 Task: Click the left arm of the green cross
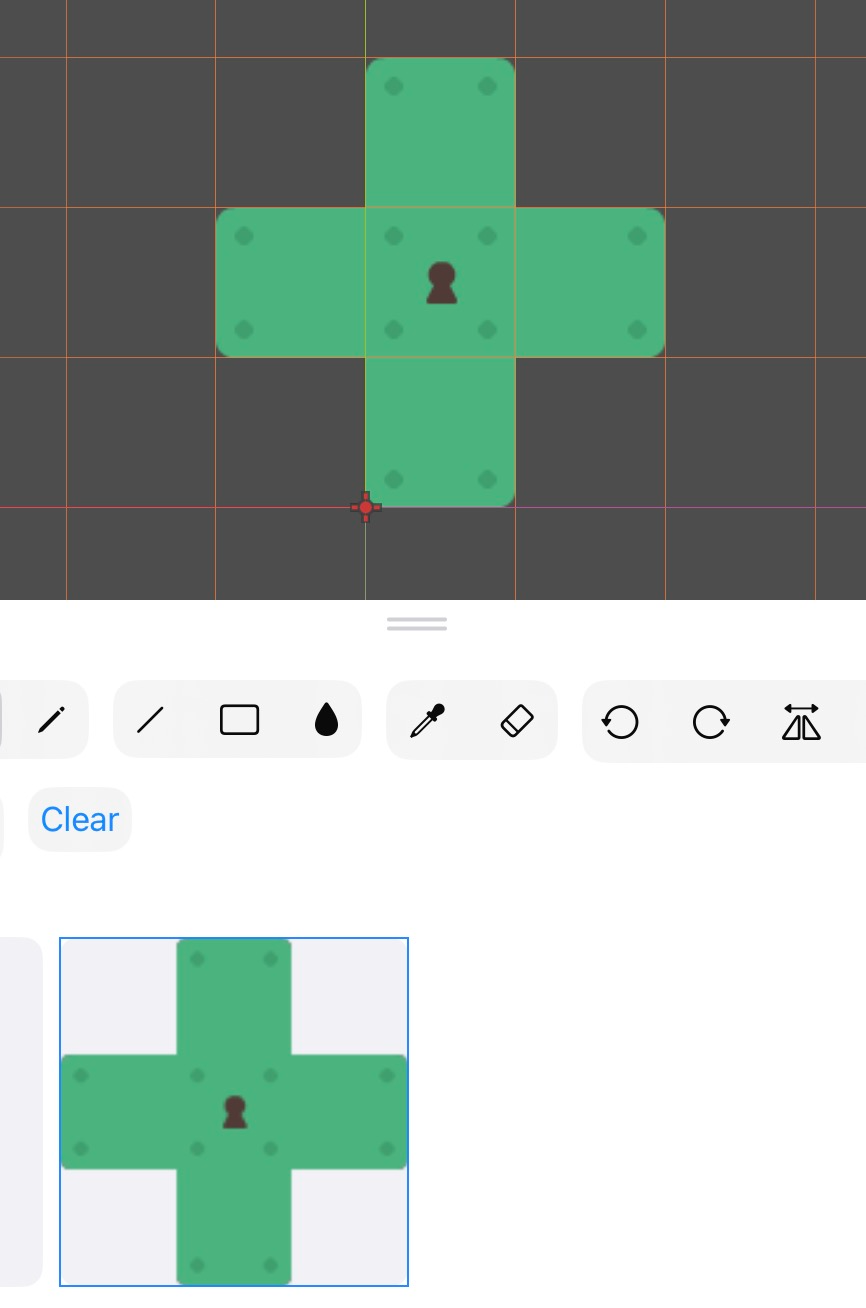291,283
